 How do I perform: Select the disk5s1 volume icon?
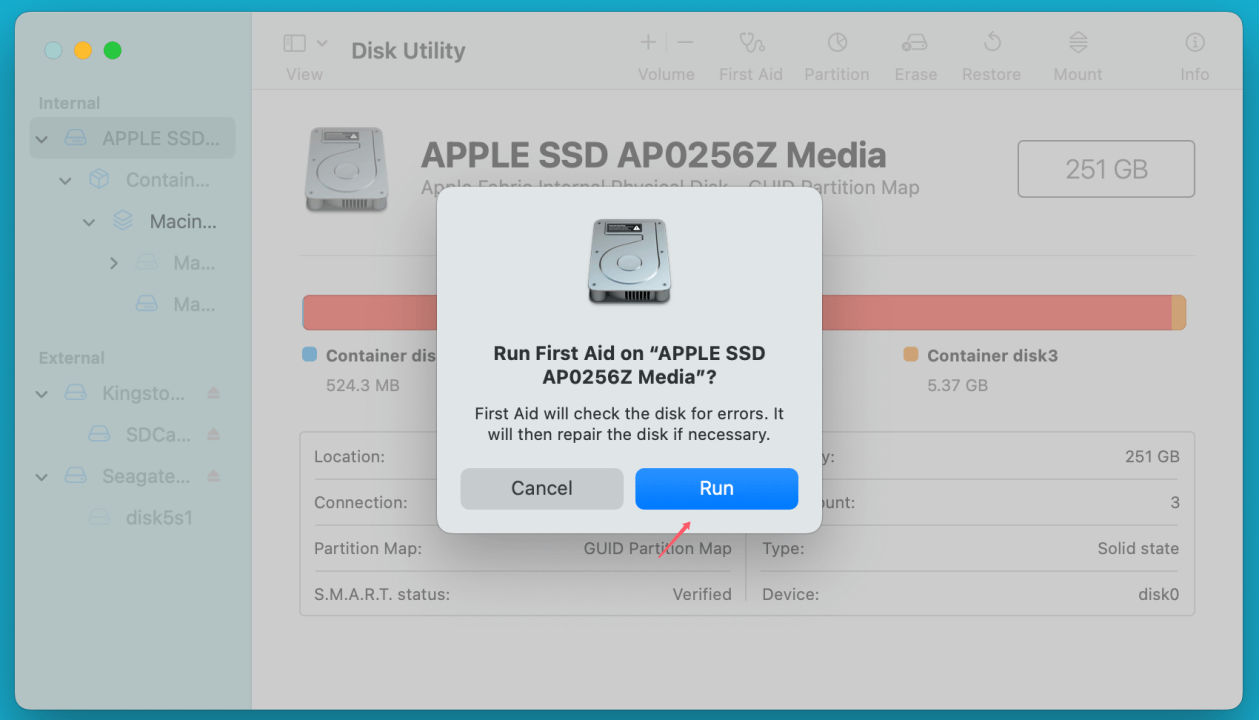point(99,517)
